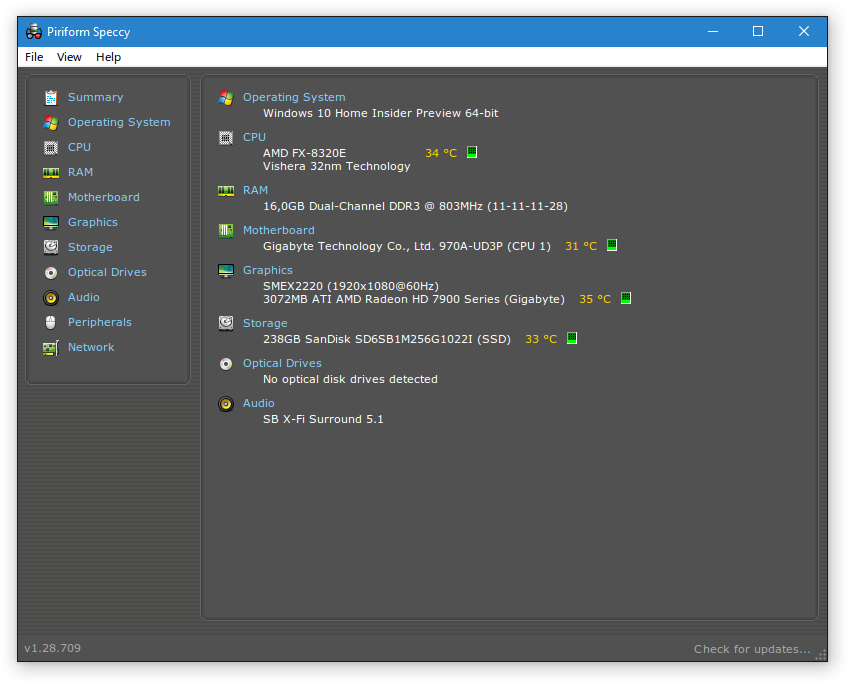The image size is (849, 684).
Task: Open the Graphics heading link in main panel
Action: [267, 270]
